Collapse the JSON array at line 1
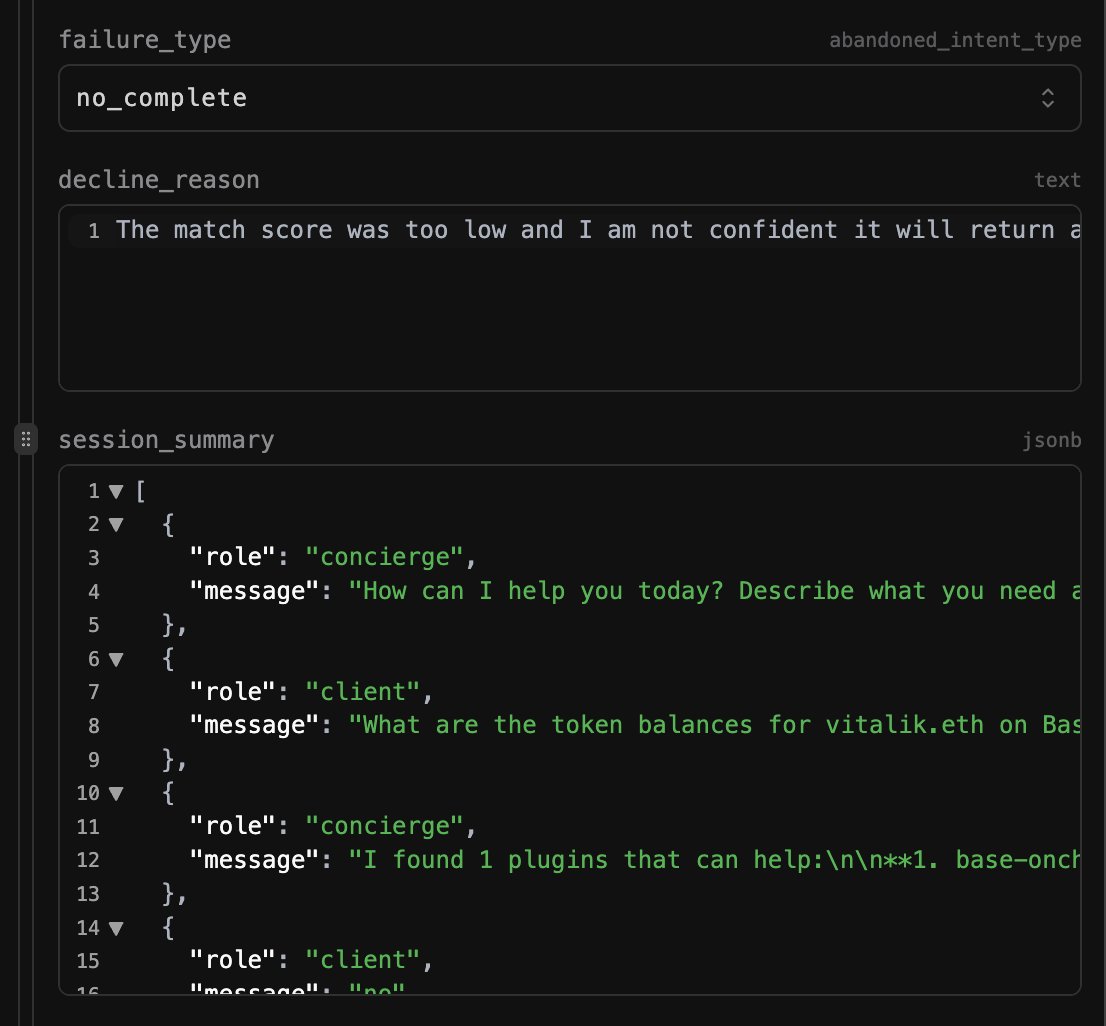 (x=116, y=491)
